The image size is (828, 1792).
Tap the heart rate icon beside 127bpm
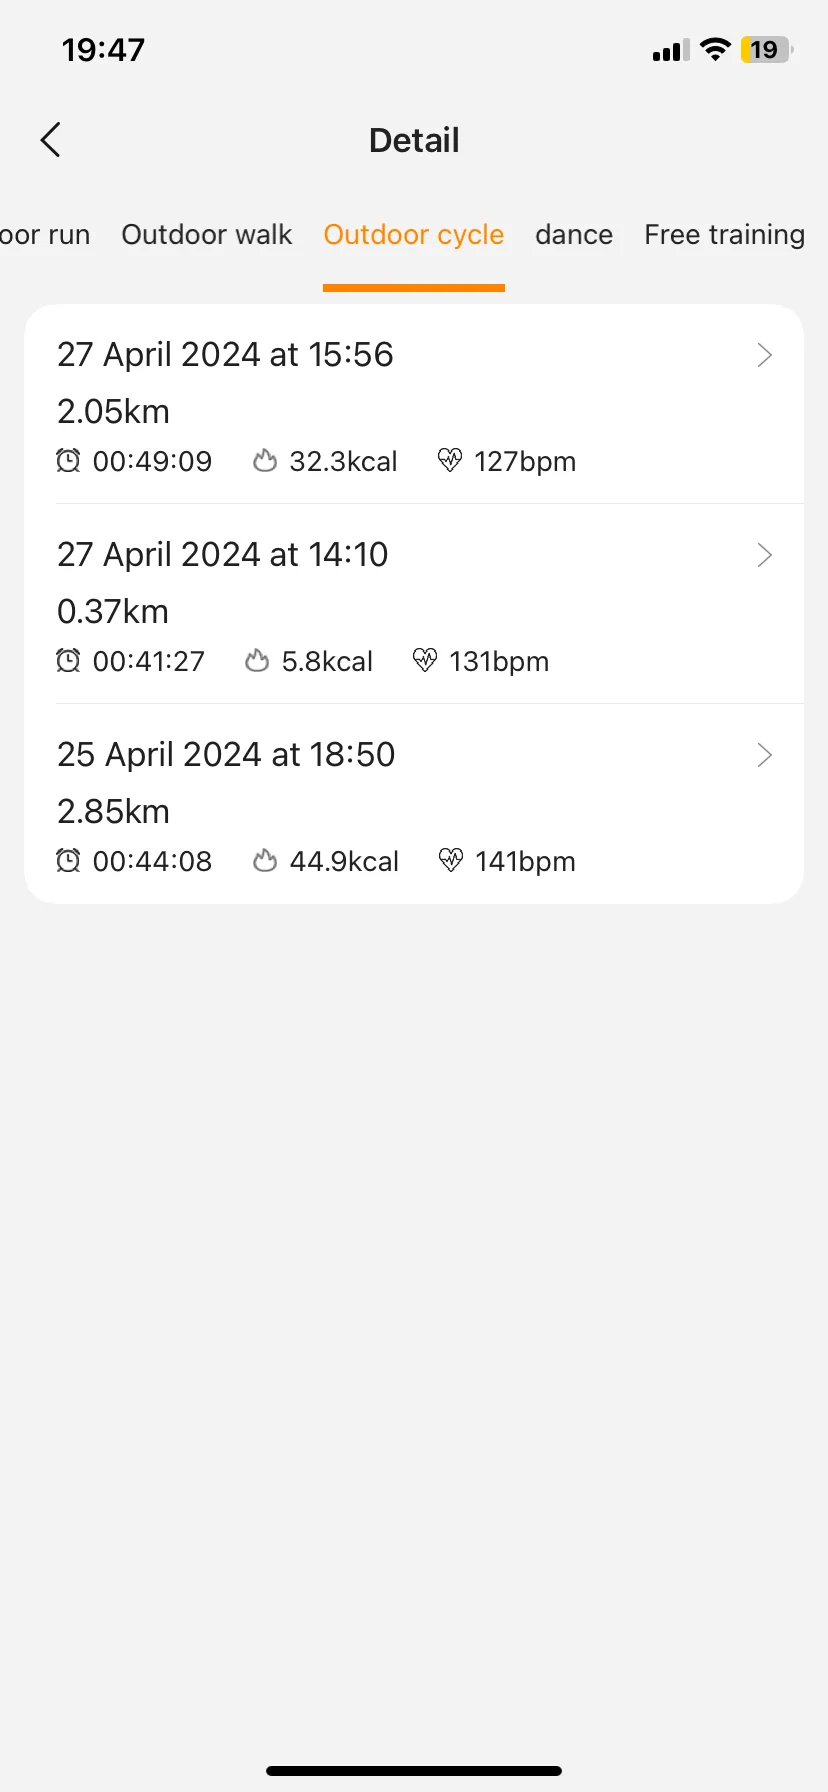(450, 460)
